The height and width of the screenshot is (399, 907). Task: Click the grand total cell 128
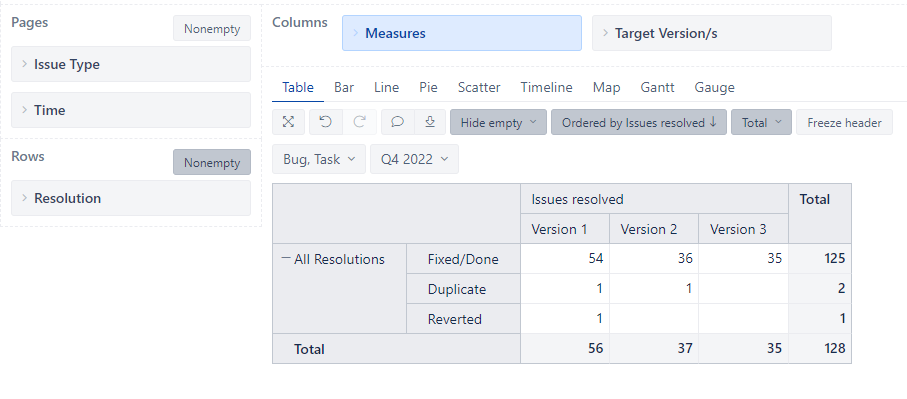(820, 349)
